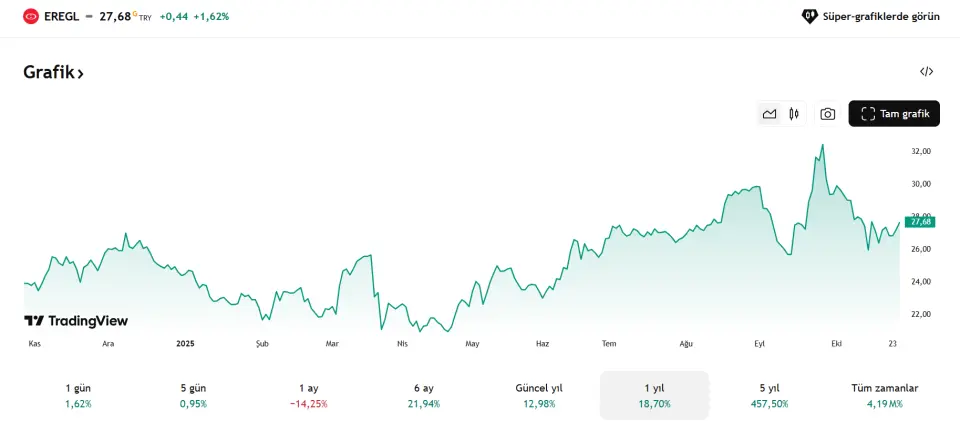Select the 5 gün time range
This screenshot has height=421, width=960.
192,395
